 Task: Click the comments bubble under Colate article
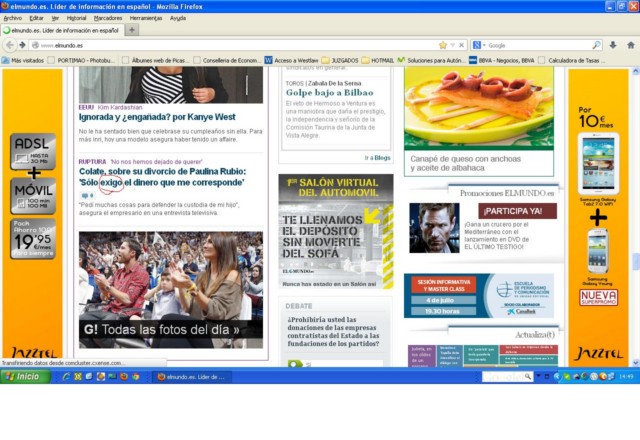coord(87,196)
